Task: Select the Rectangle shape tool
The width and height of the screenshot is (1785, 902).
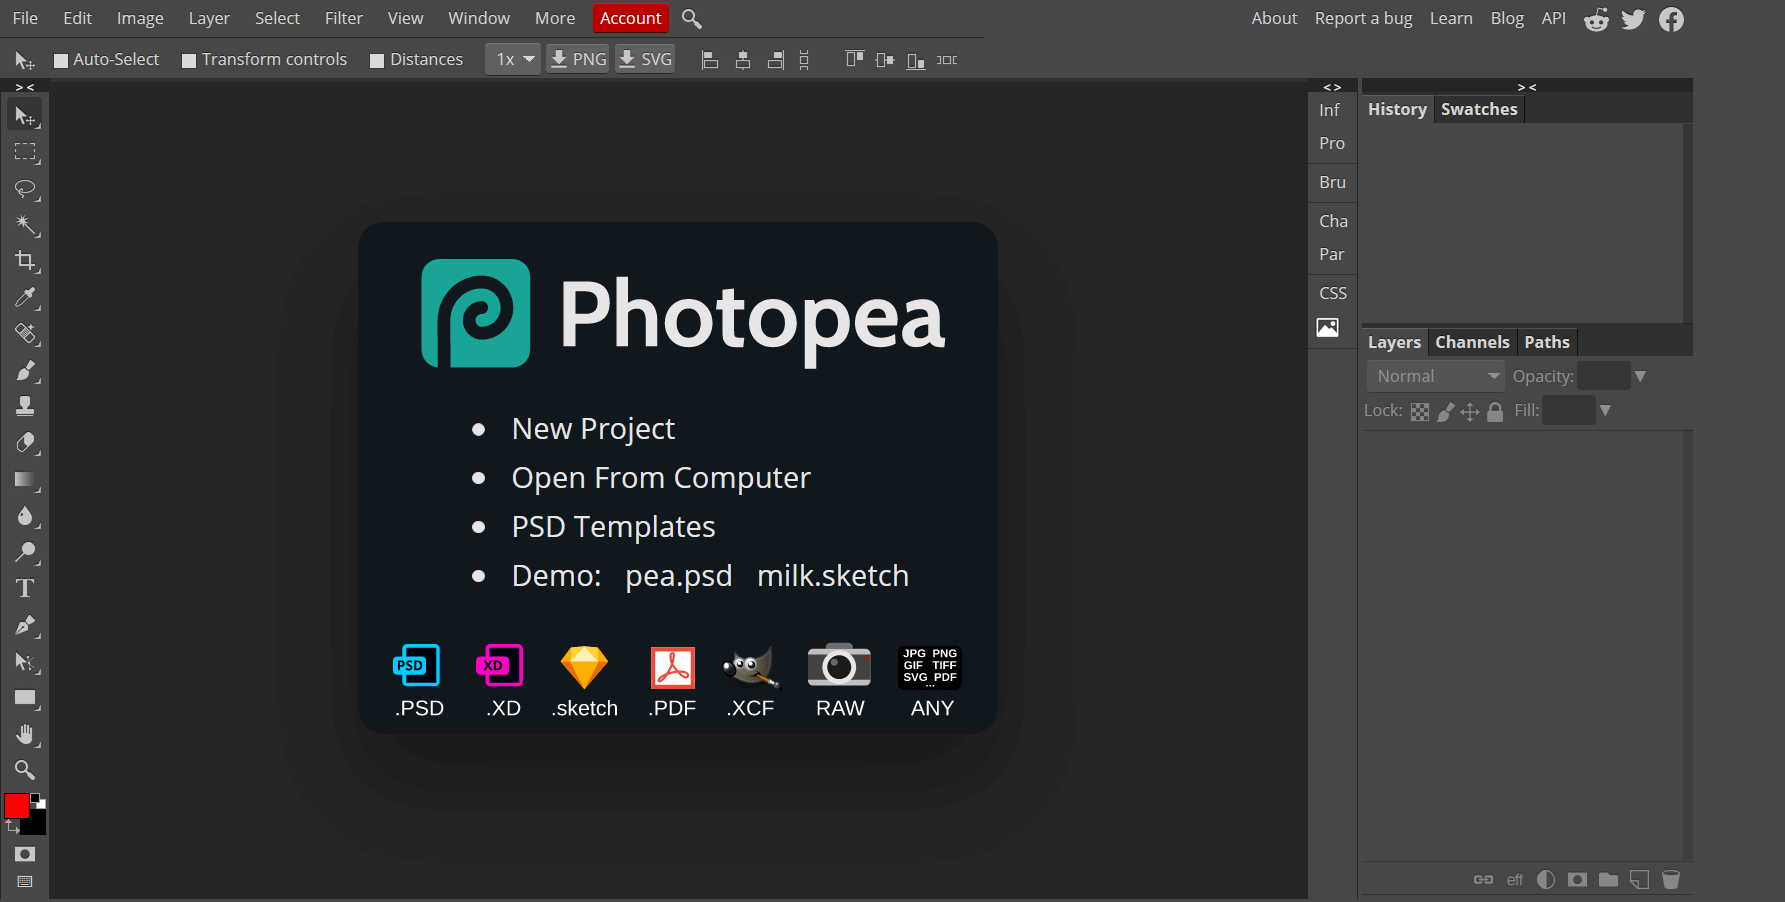Action: 25,698
